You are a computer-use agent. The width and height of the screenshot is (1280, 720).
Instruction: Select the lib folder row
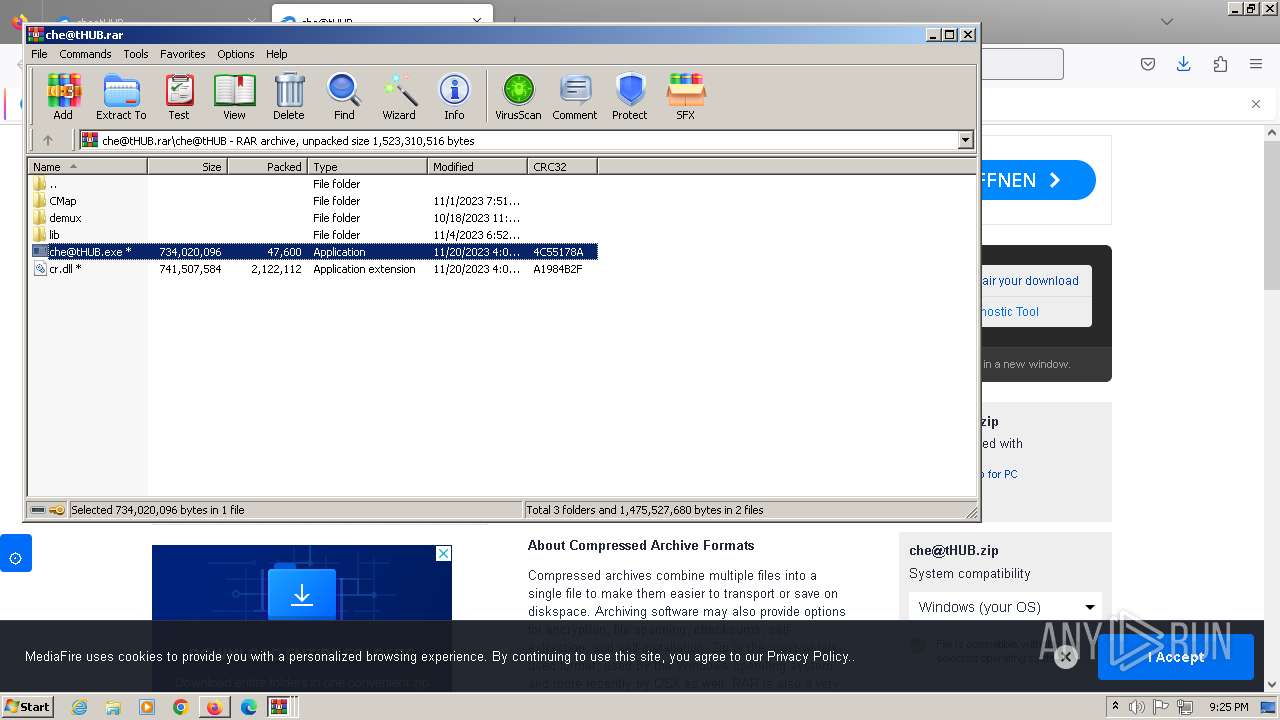click(x=314, y=235)
